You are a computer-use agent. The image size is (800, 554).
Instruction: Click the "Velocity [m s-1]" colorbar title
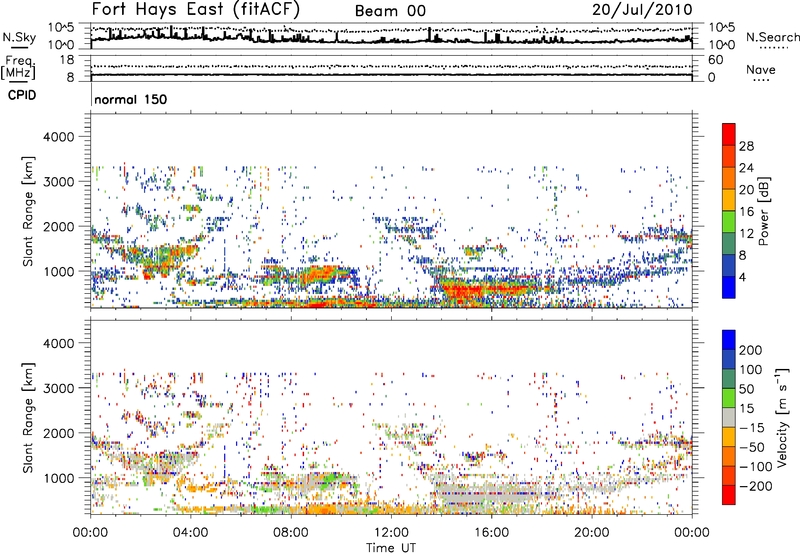pyautogui.click(x=783, y=417)
